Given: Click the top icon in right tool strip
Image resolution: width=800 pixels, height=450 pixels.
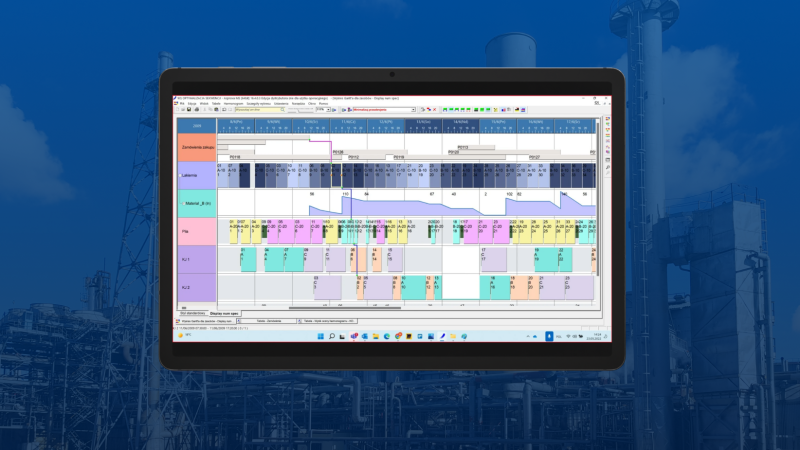Looking at the screenshot, I should click(608, 117).
